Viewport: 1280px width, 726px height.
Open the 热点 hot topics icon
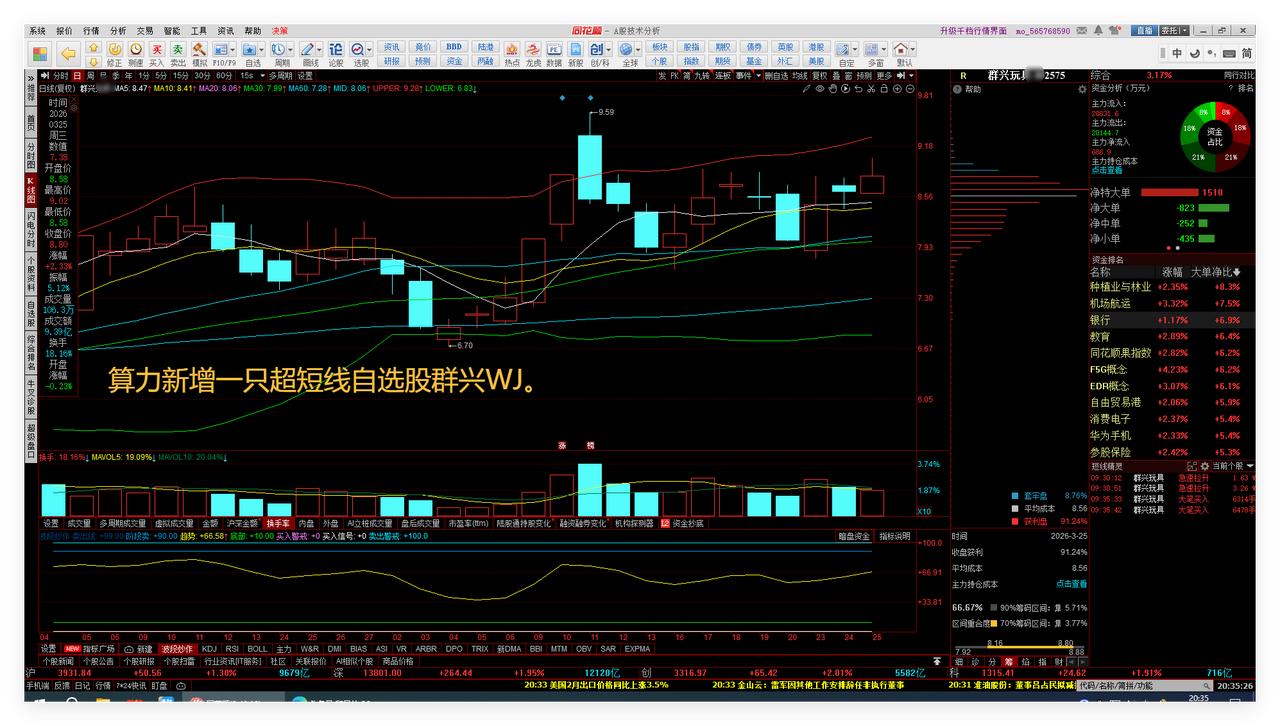512,52
